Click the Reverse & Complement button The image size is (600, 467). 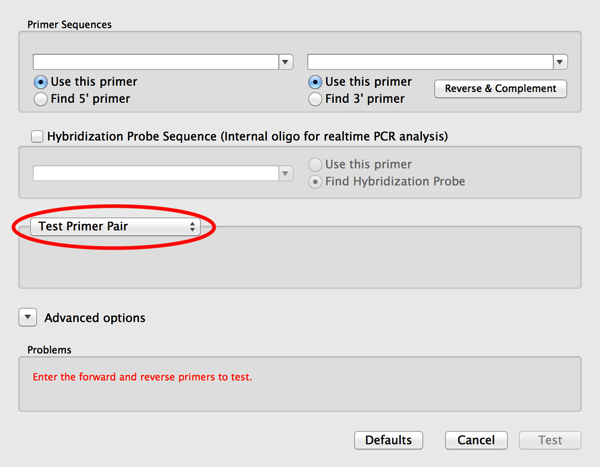click(500, 89)
